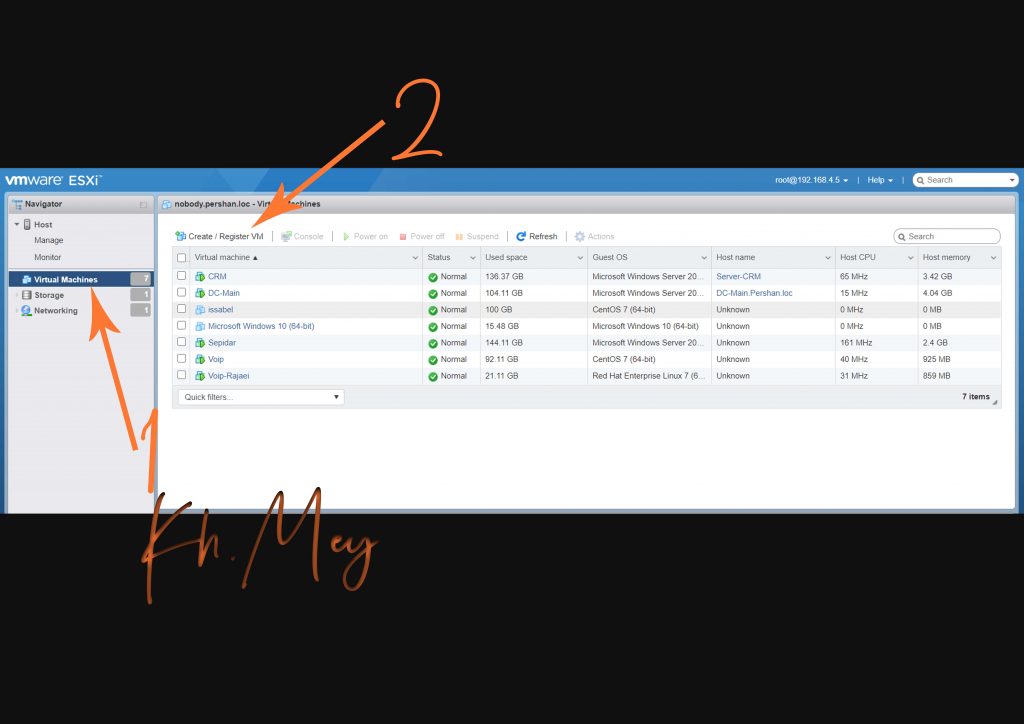
Task: Click the green status icon for CRM
Action: pyautogui.click(x=432, y=277)
